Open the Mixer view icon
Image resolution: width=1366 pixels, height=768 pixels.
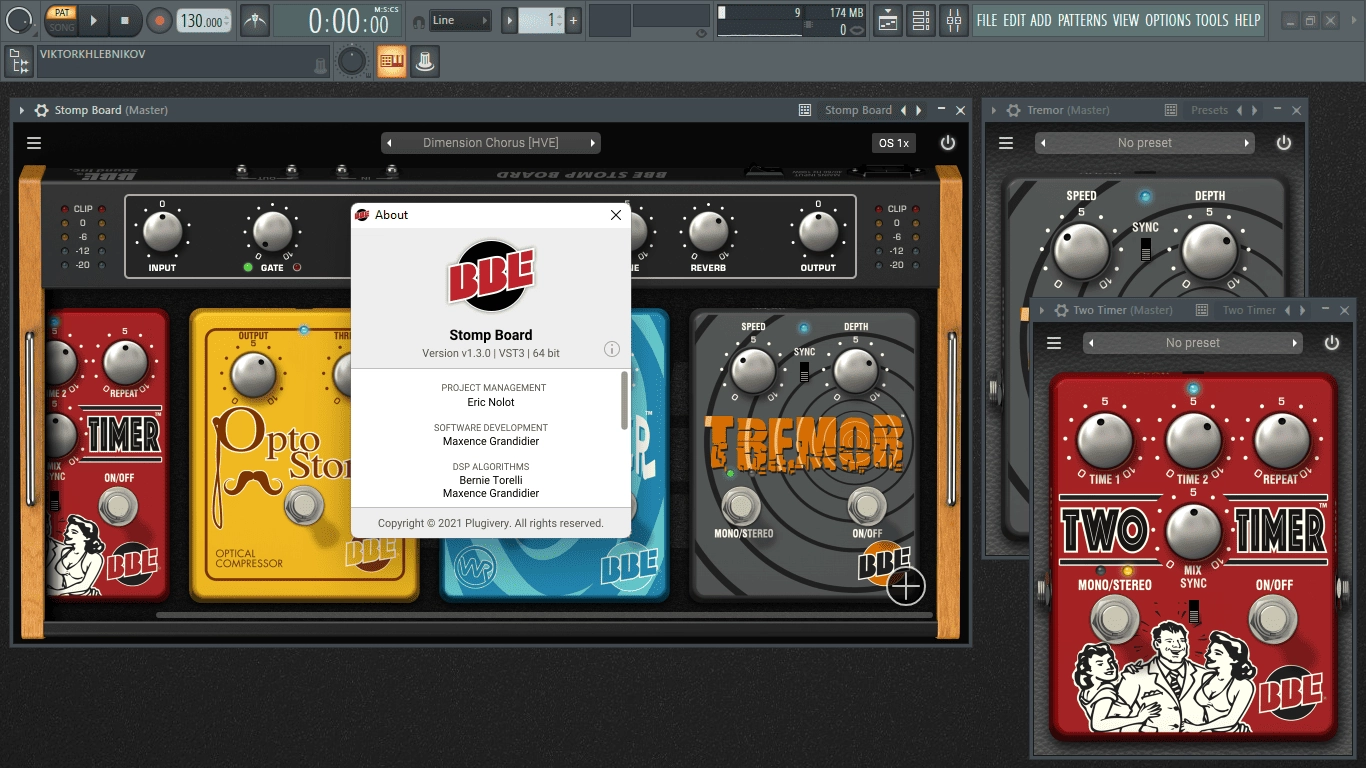click(x=953, y=20)
